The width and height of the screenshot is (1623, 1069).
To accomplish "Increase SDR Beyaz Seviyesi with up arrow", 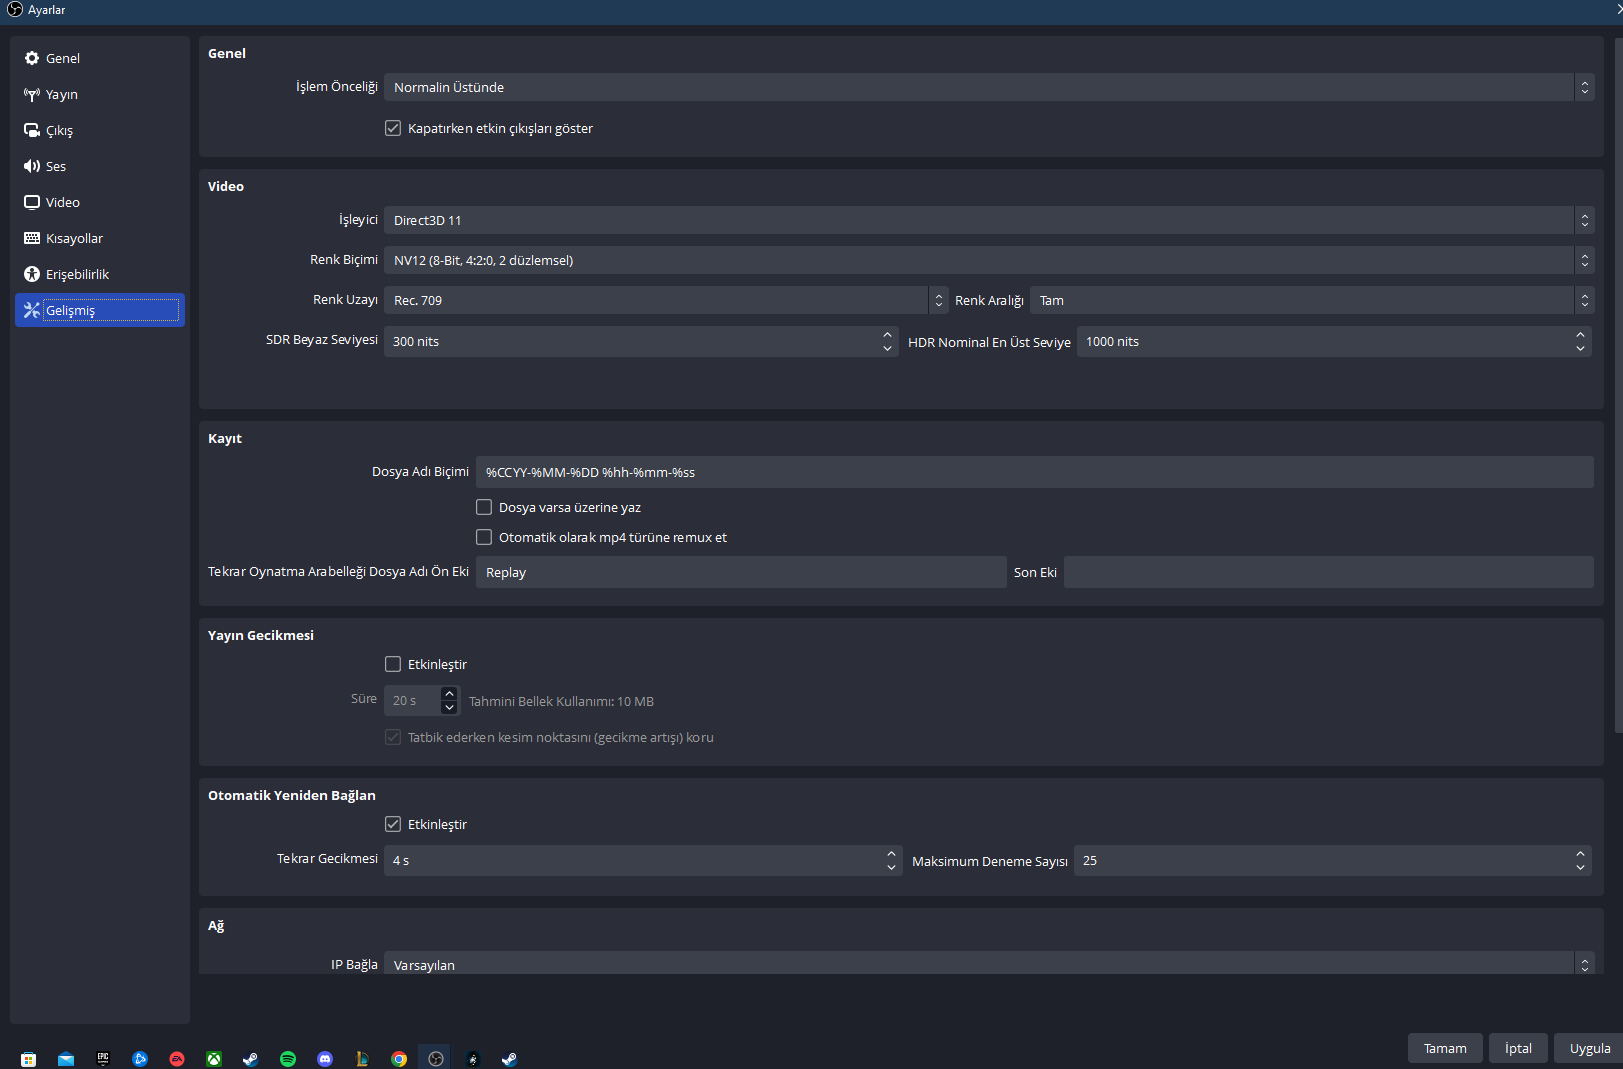I will pos(887,334).
